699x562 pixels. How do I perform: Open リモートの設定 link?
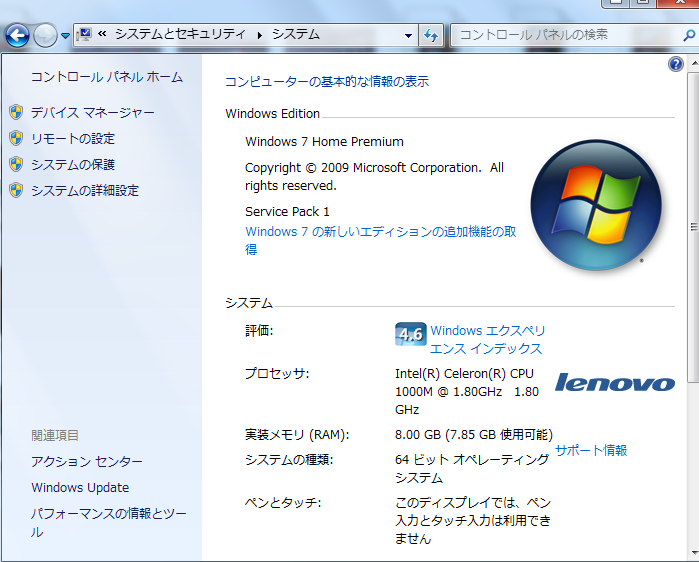[x=72, y=138]
